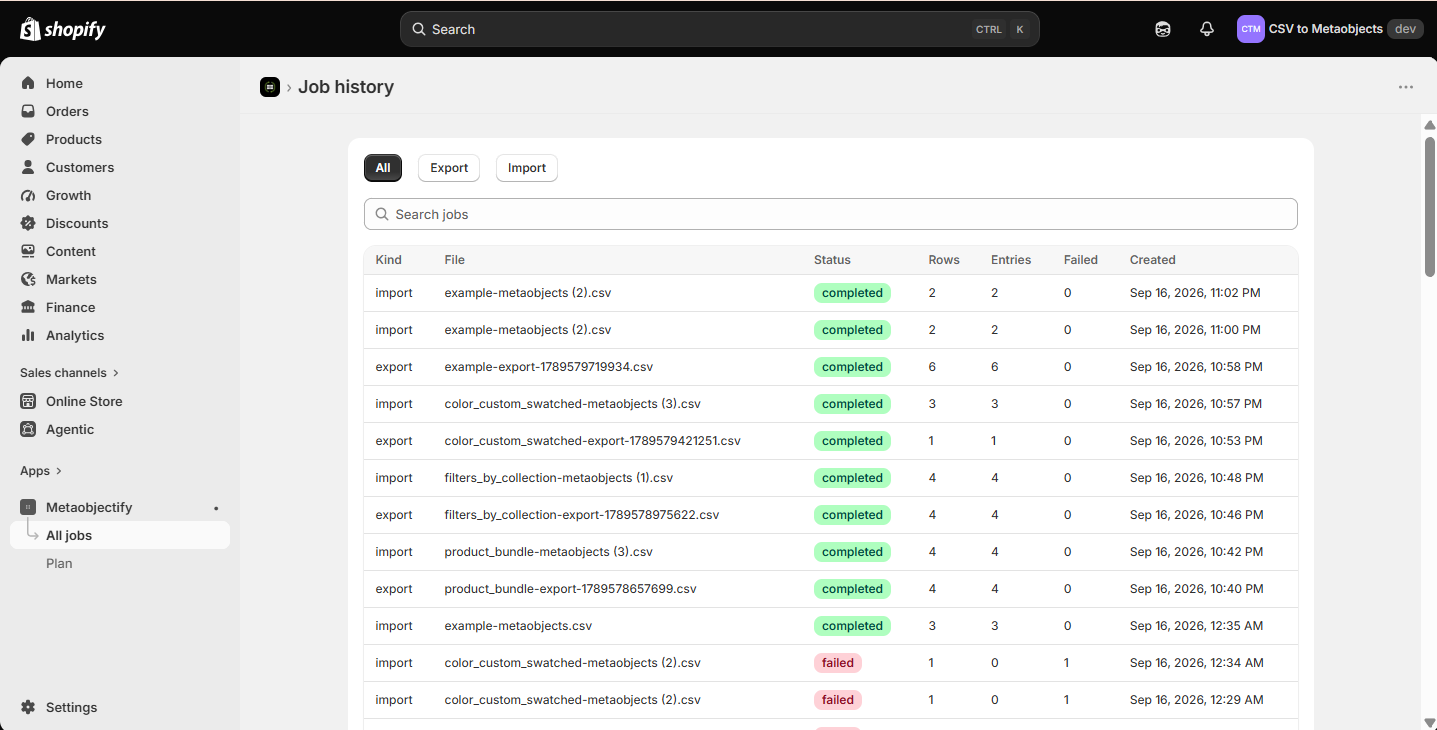Click the completed badge at 11:02 PM row
Screen dimensions: 1437x730
coord(852,293)
